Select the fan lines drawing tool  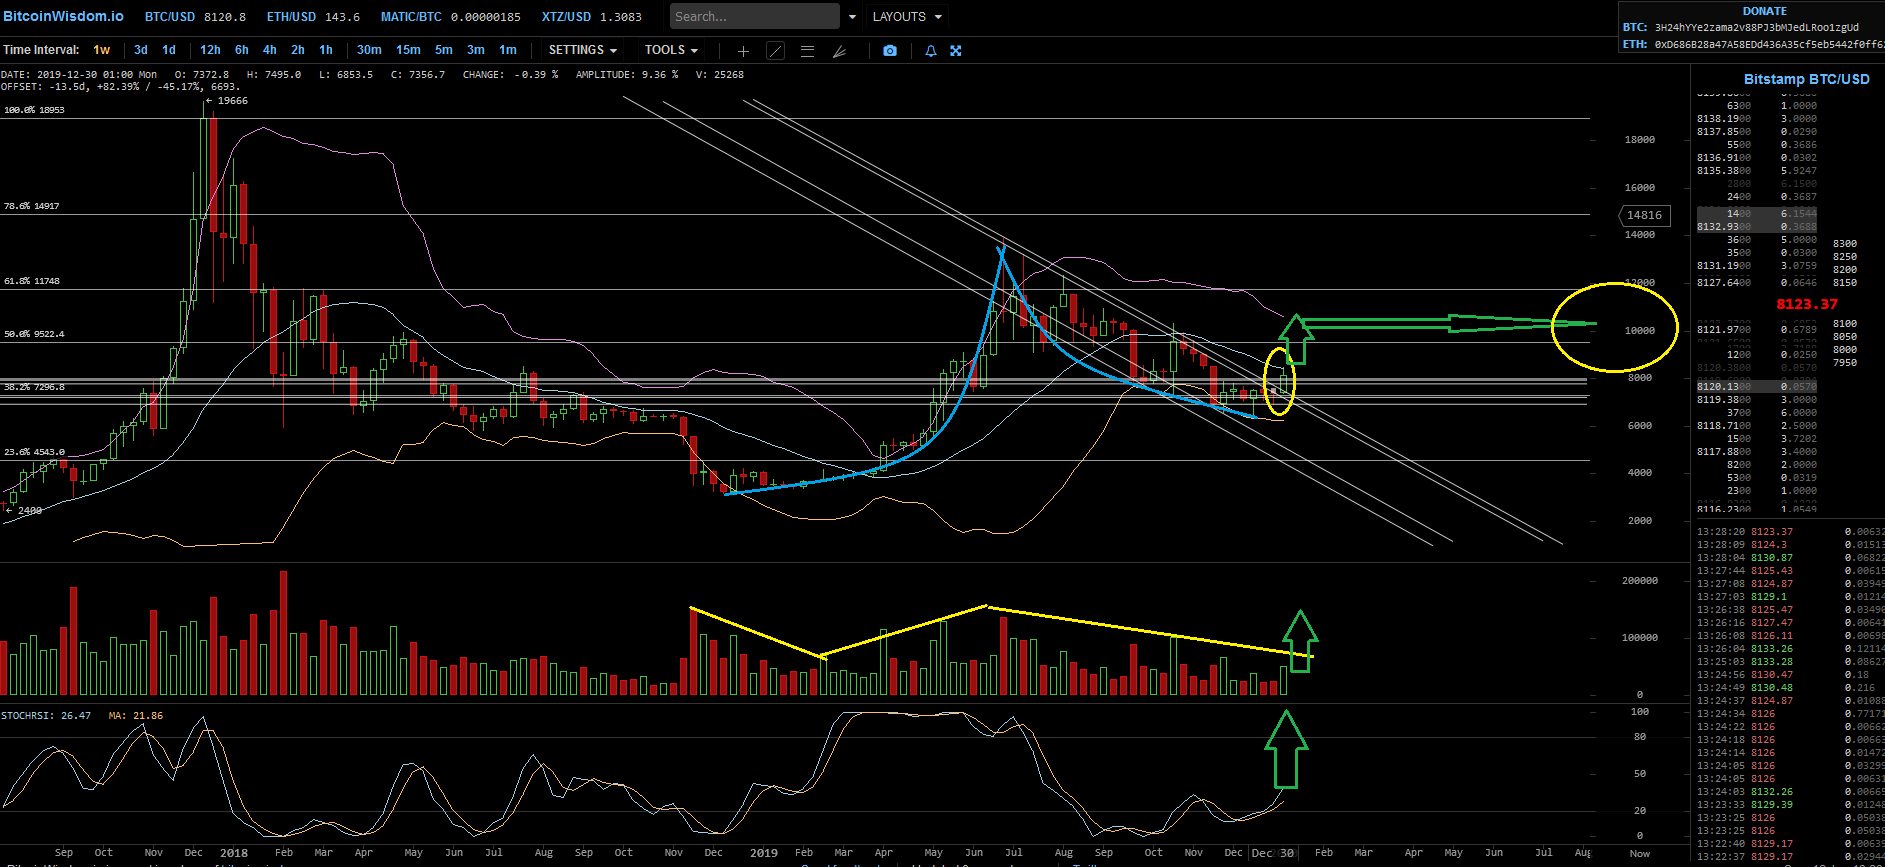(x=840, y=51)
